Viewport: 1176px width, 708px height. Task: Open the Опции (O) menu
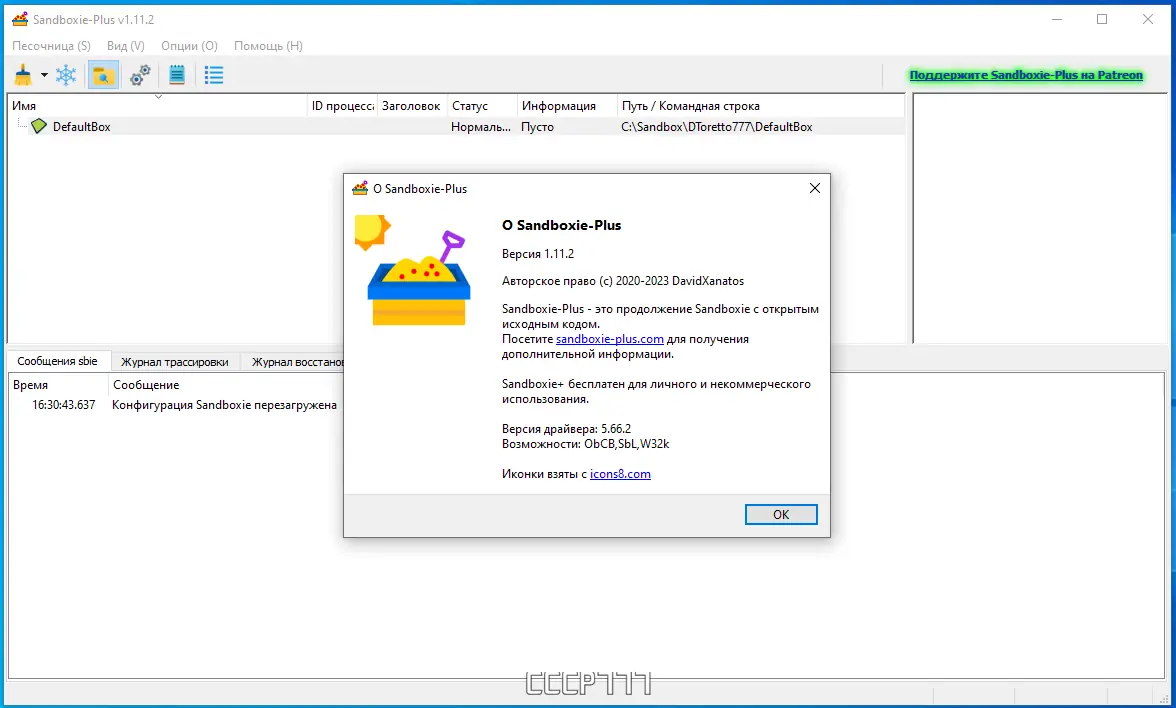[189, 46]
